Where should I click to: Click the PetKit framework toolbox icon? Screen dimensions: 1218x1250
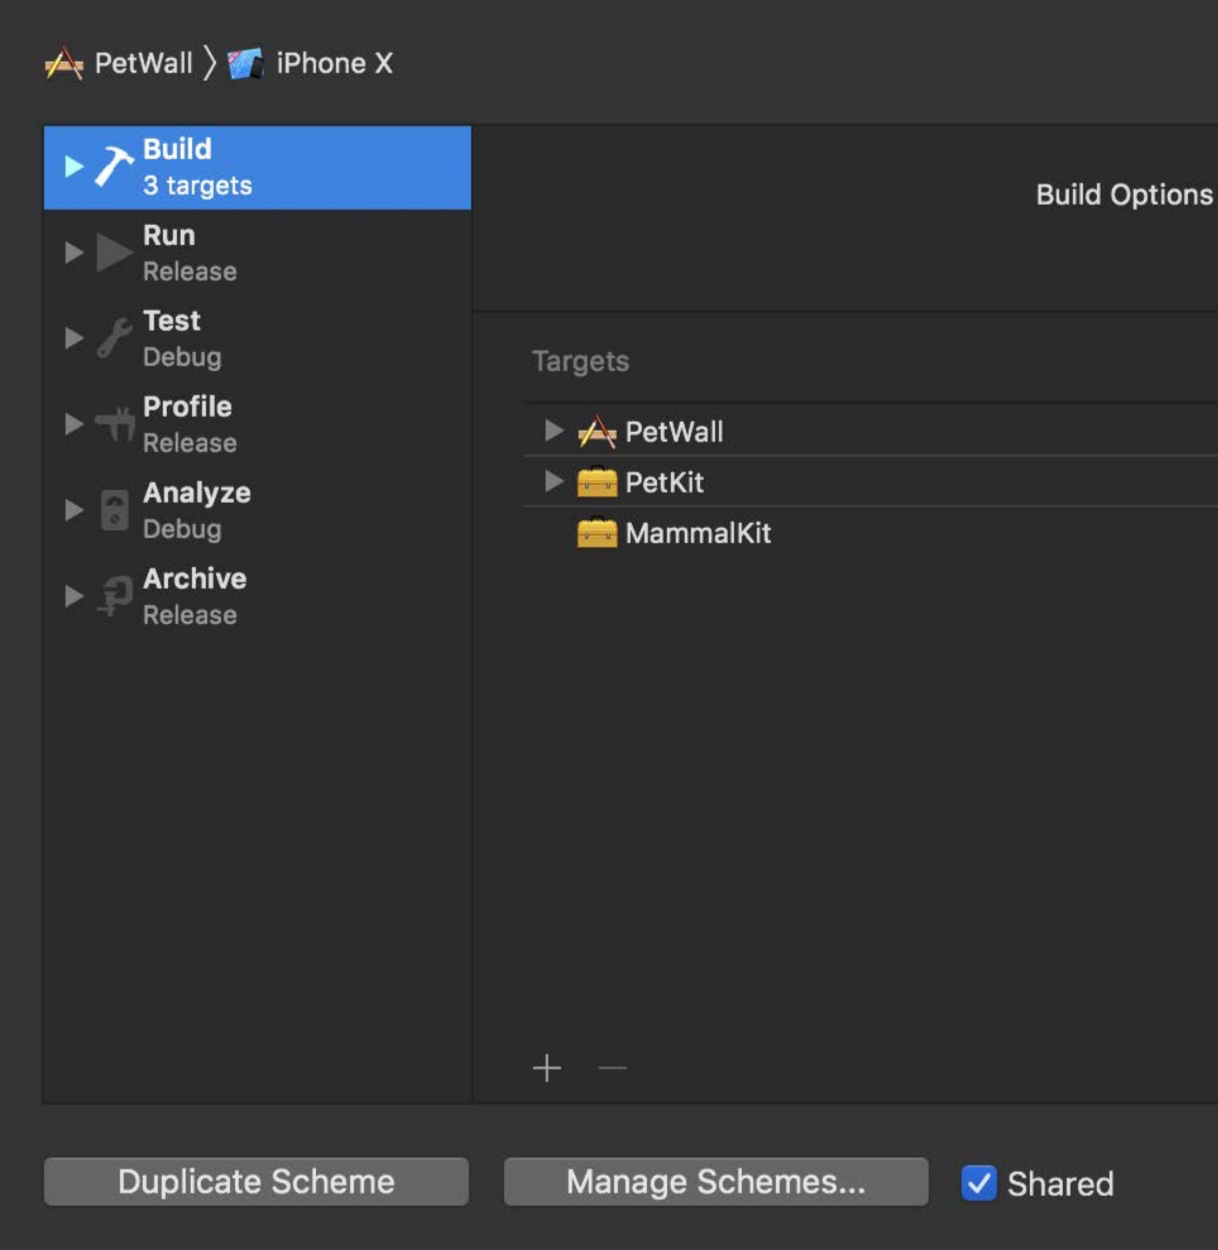pyautogui.click(x=597, y=482)
